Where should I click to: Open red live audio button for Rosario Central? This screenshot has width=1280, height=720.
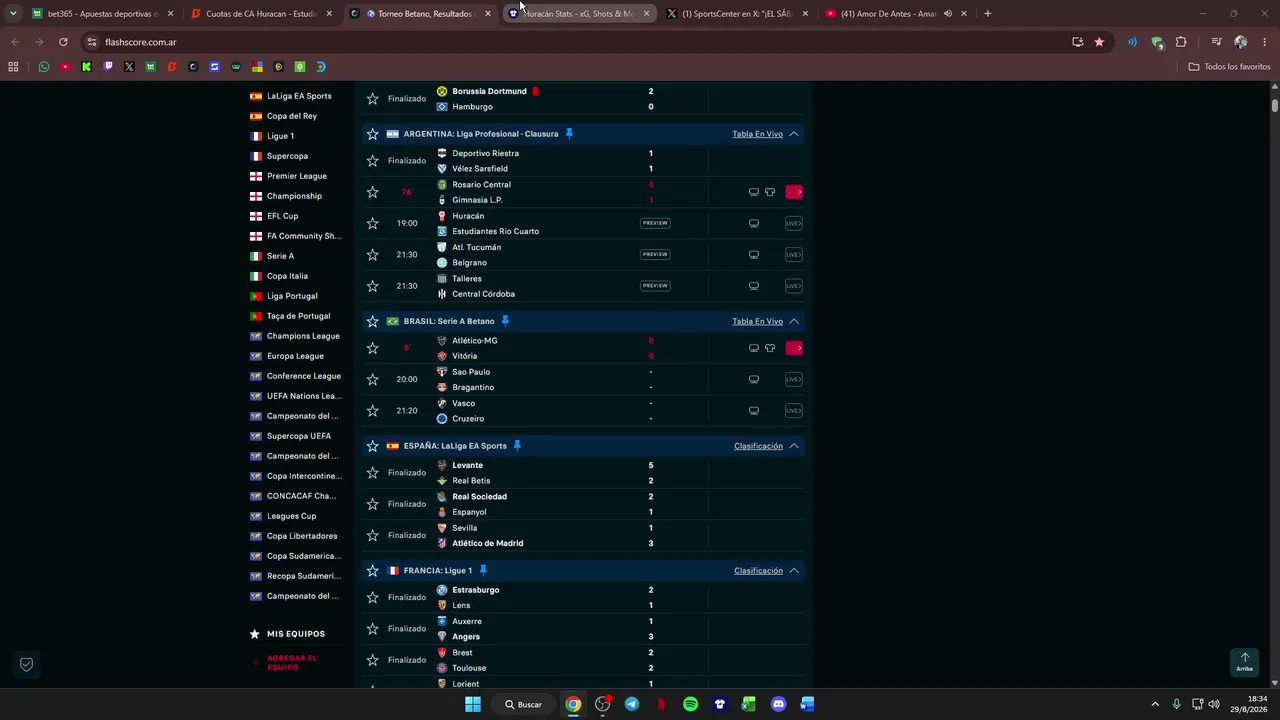click(794, 192)
